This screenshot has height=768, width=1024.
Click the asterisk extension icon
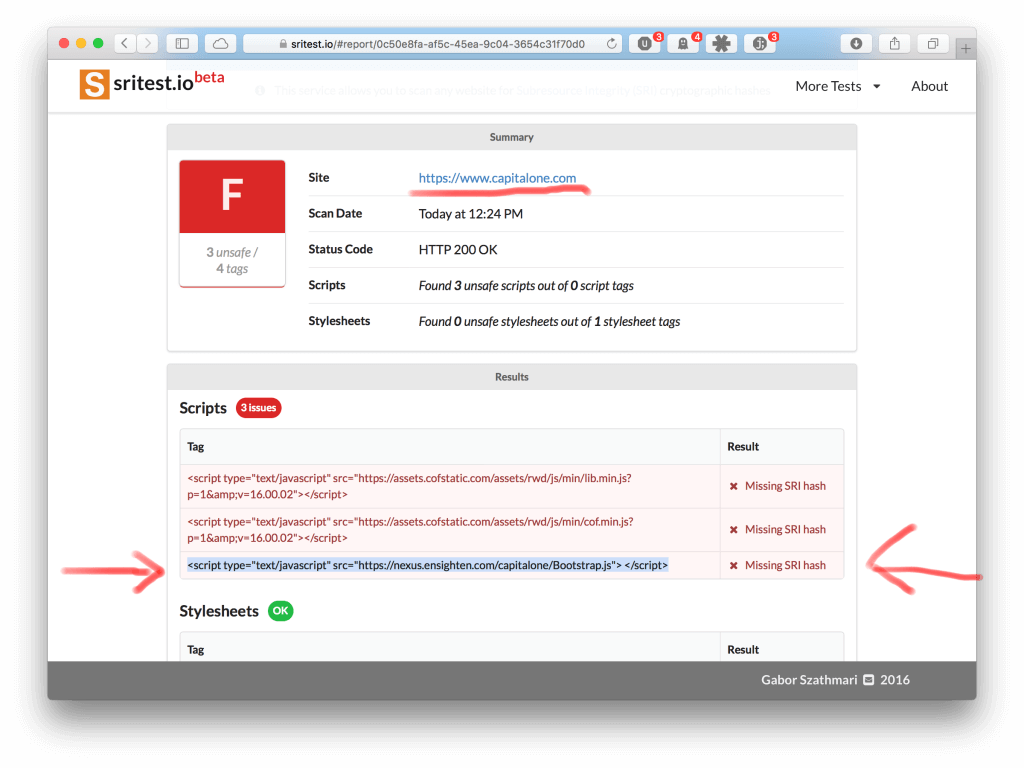coord(722,44)
